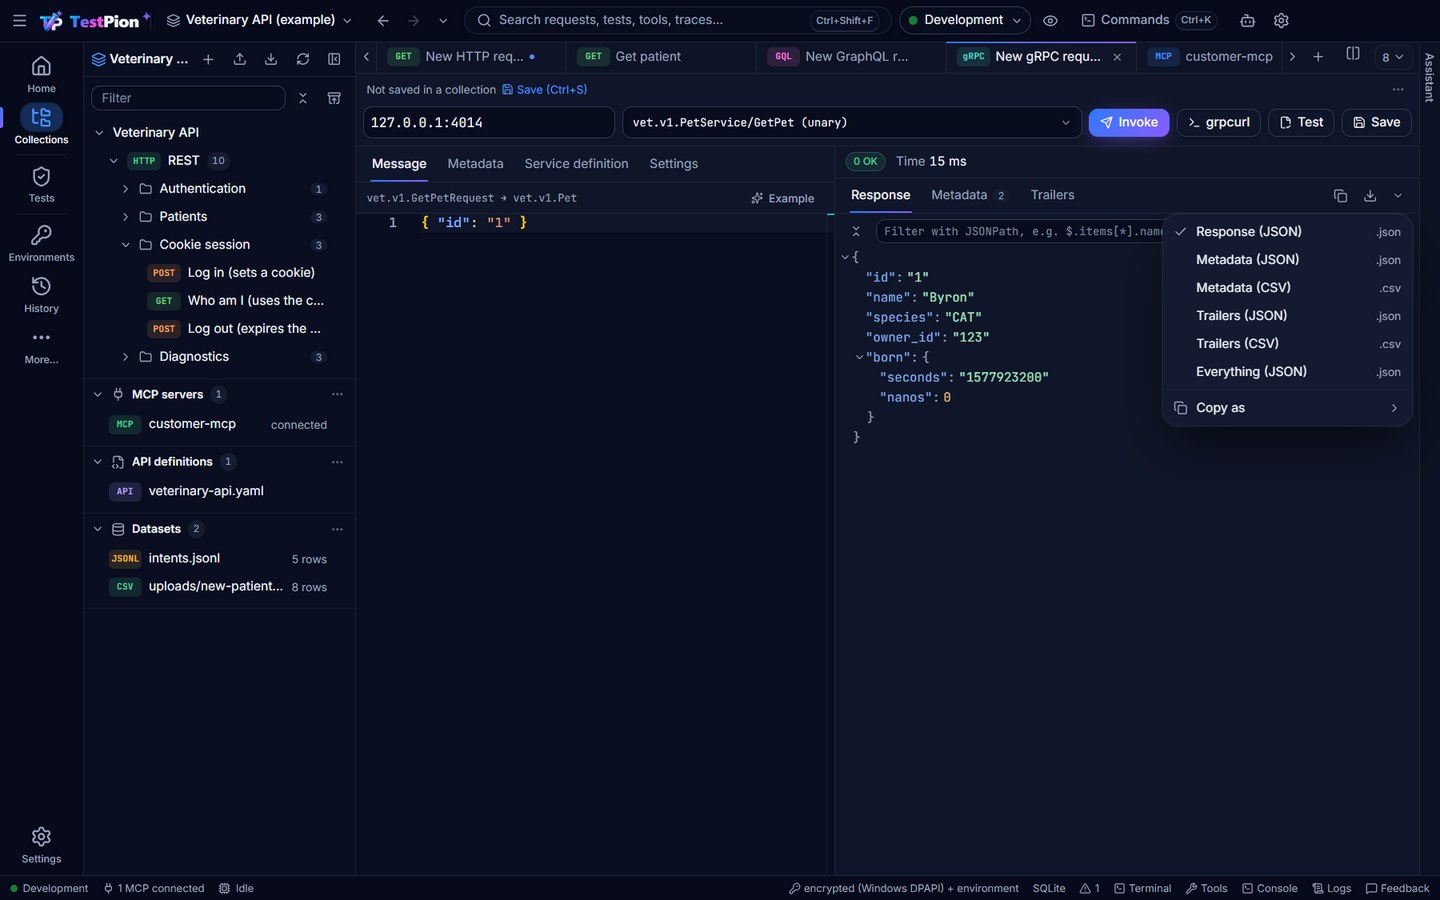The height and width of the screenshot is (900, 1440).
Task: Open Settings at sidebar bottom
Action: (x=41, y=845)
